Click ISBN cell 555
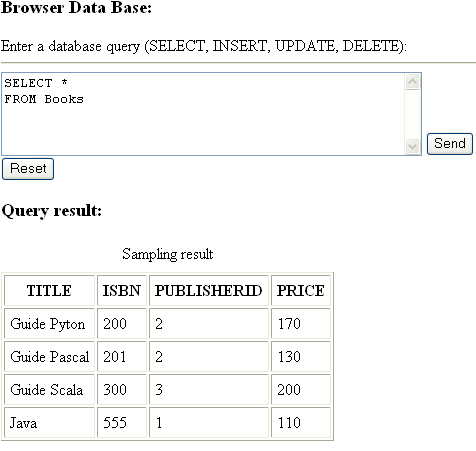This screenshot has width=476, height=451. pyautogui.click(x=122, y=422)
